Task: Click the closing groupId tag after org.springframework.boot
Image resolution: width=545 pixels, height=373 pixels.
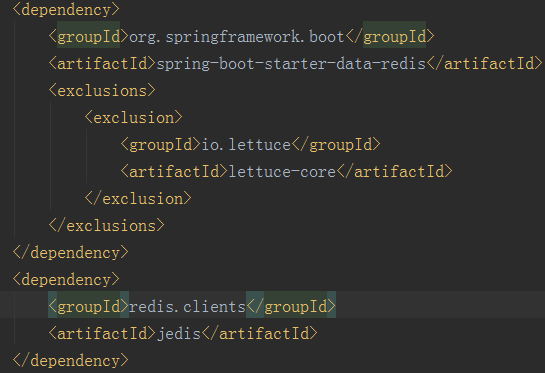Action: 390,37
